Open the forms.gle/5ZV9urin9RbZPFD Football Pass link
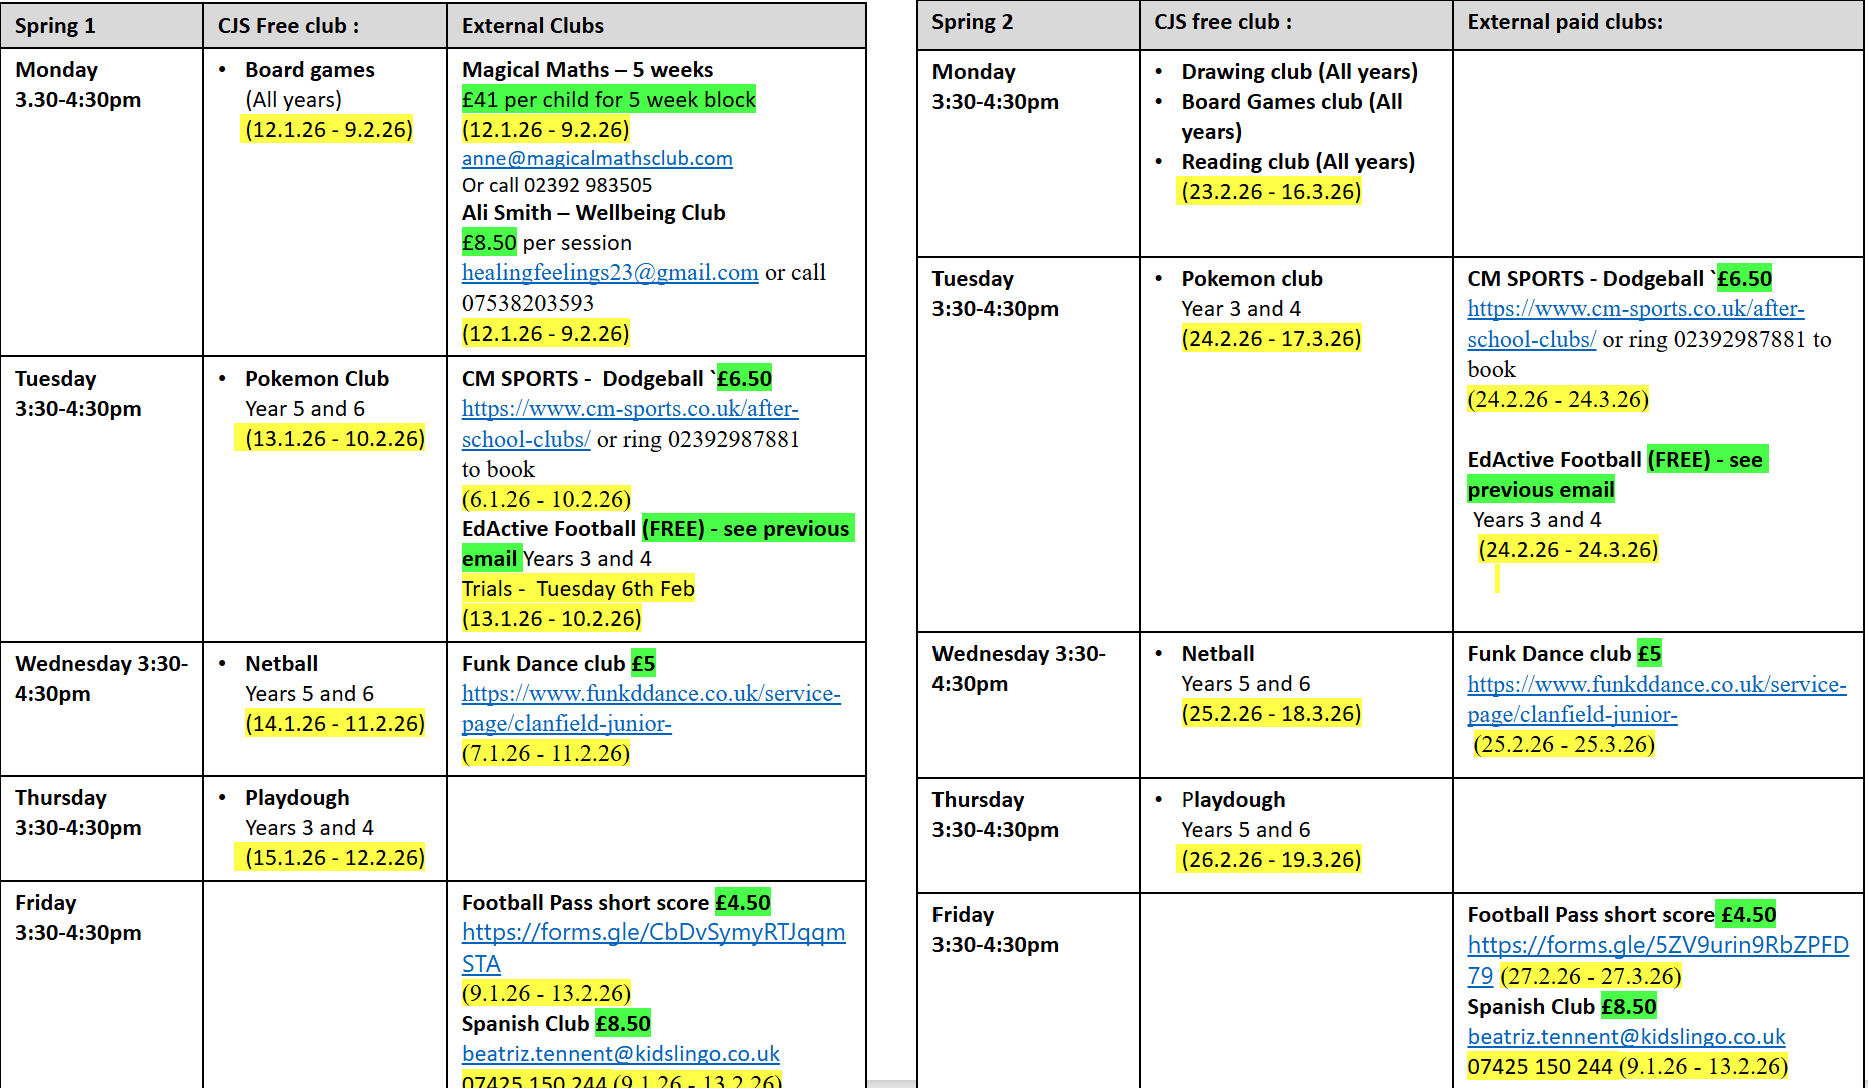 [1657, 945]
